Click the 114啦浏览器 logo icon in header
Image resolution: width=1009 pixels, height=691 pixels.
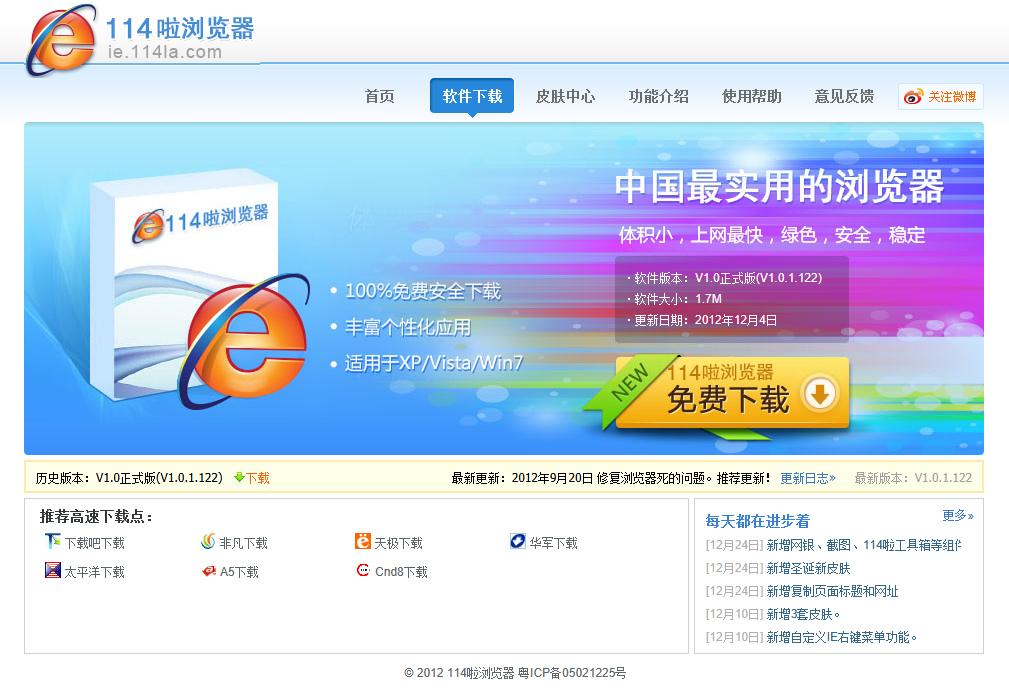(63, 40)
